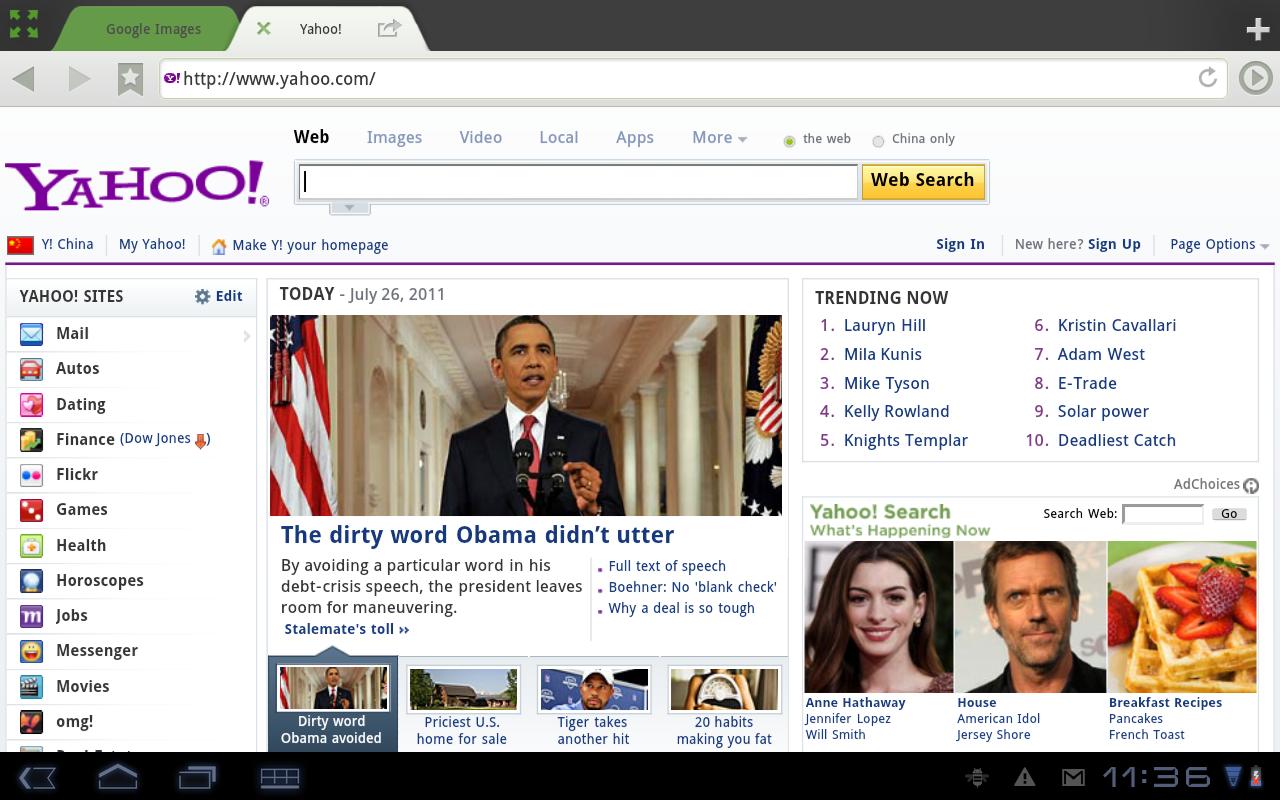Select 'the web' radio button

pyautogui.click(x=789, y=140)
